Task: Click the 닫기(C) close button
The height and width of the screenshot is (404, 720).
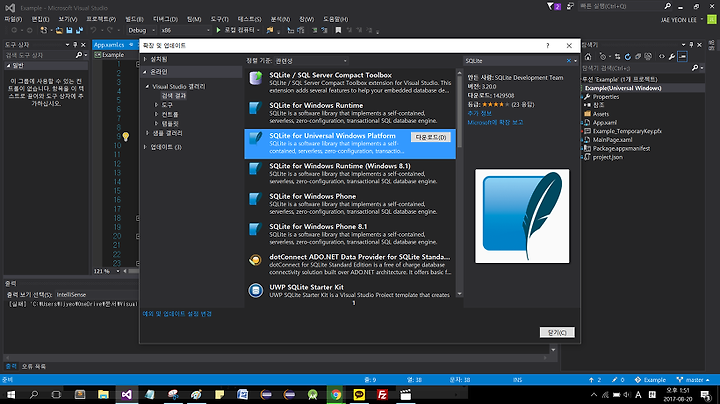Action: pos(557,332)
